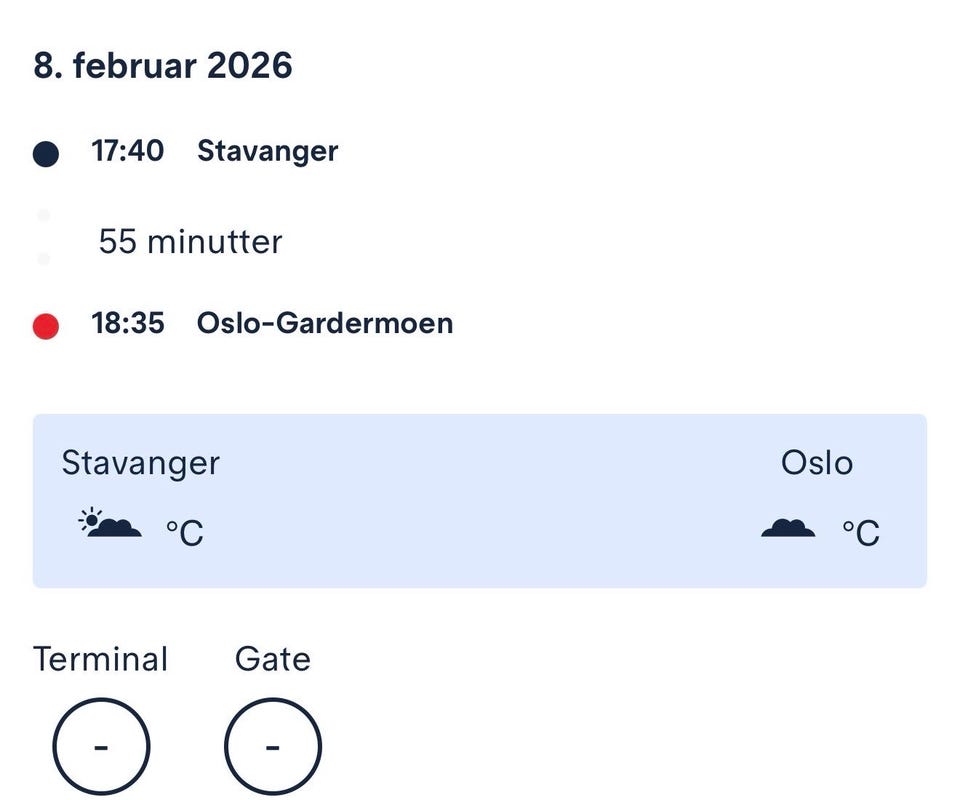Screen dimensions: 960x800
Task: Click the Stavanger departure airport name
Action: pyautogui.click(x=267, y=151)
